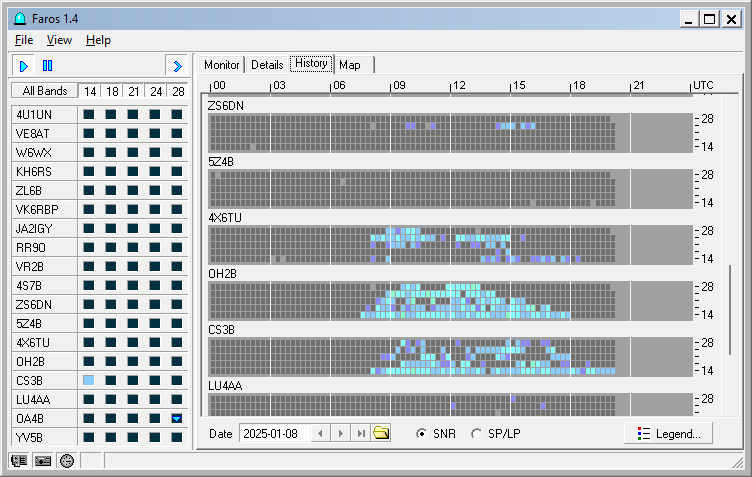
Task: Click the All Bands button
Action: point(45,91)
